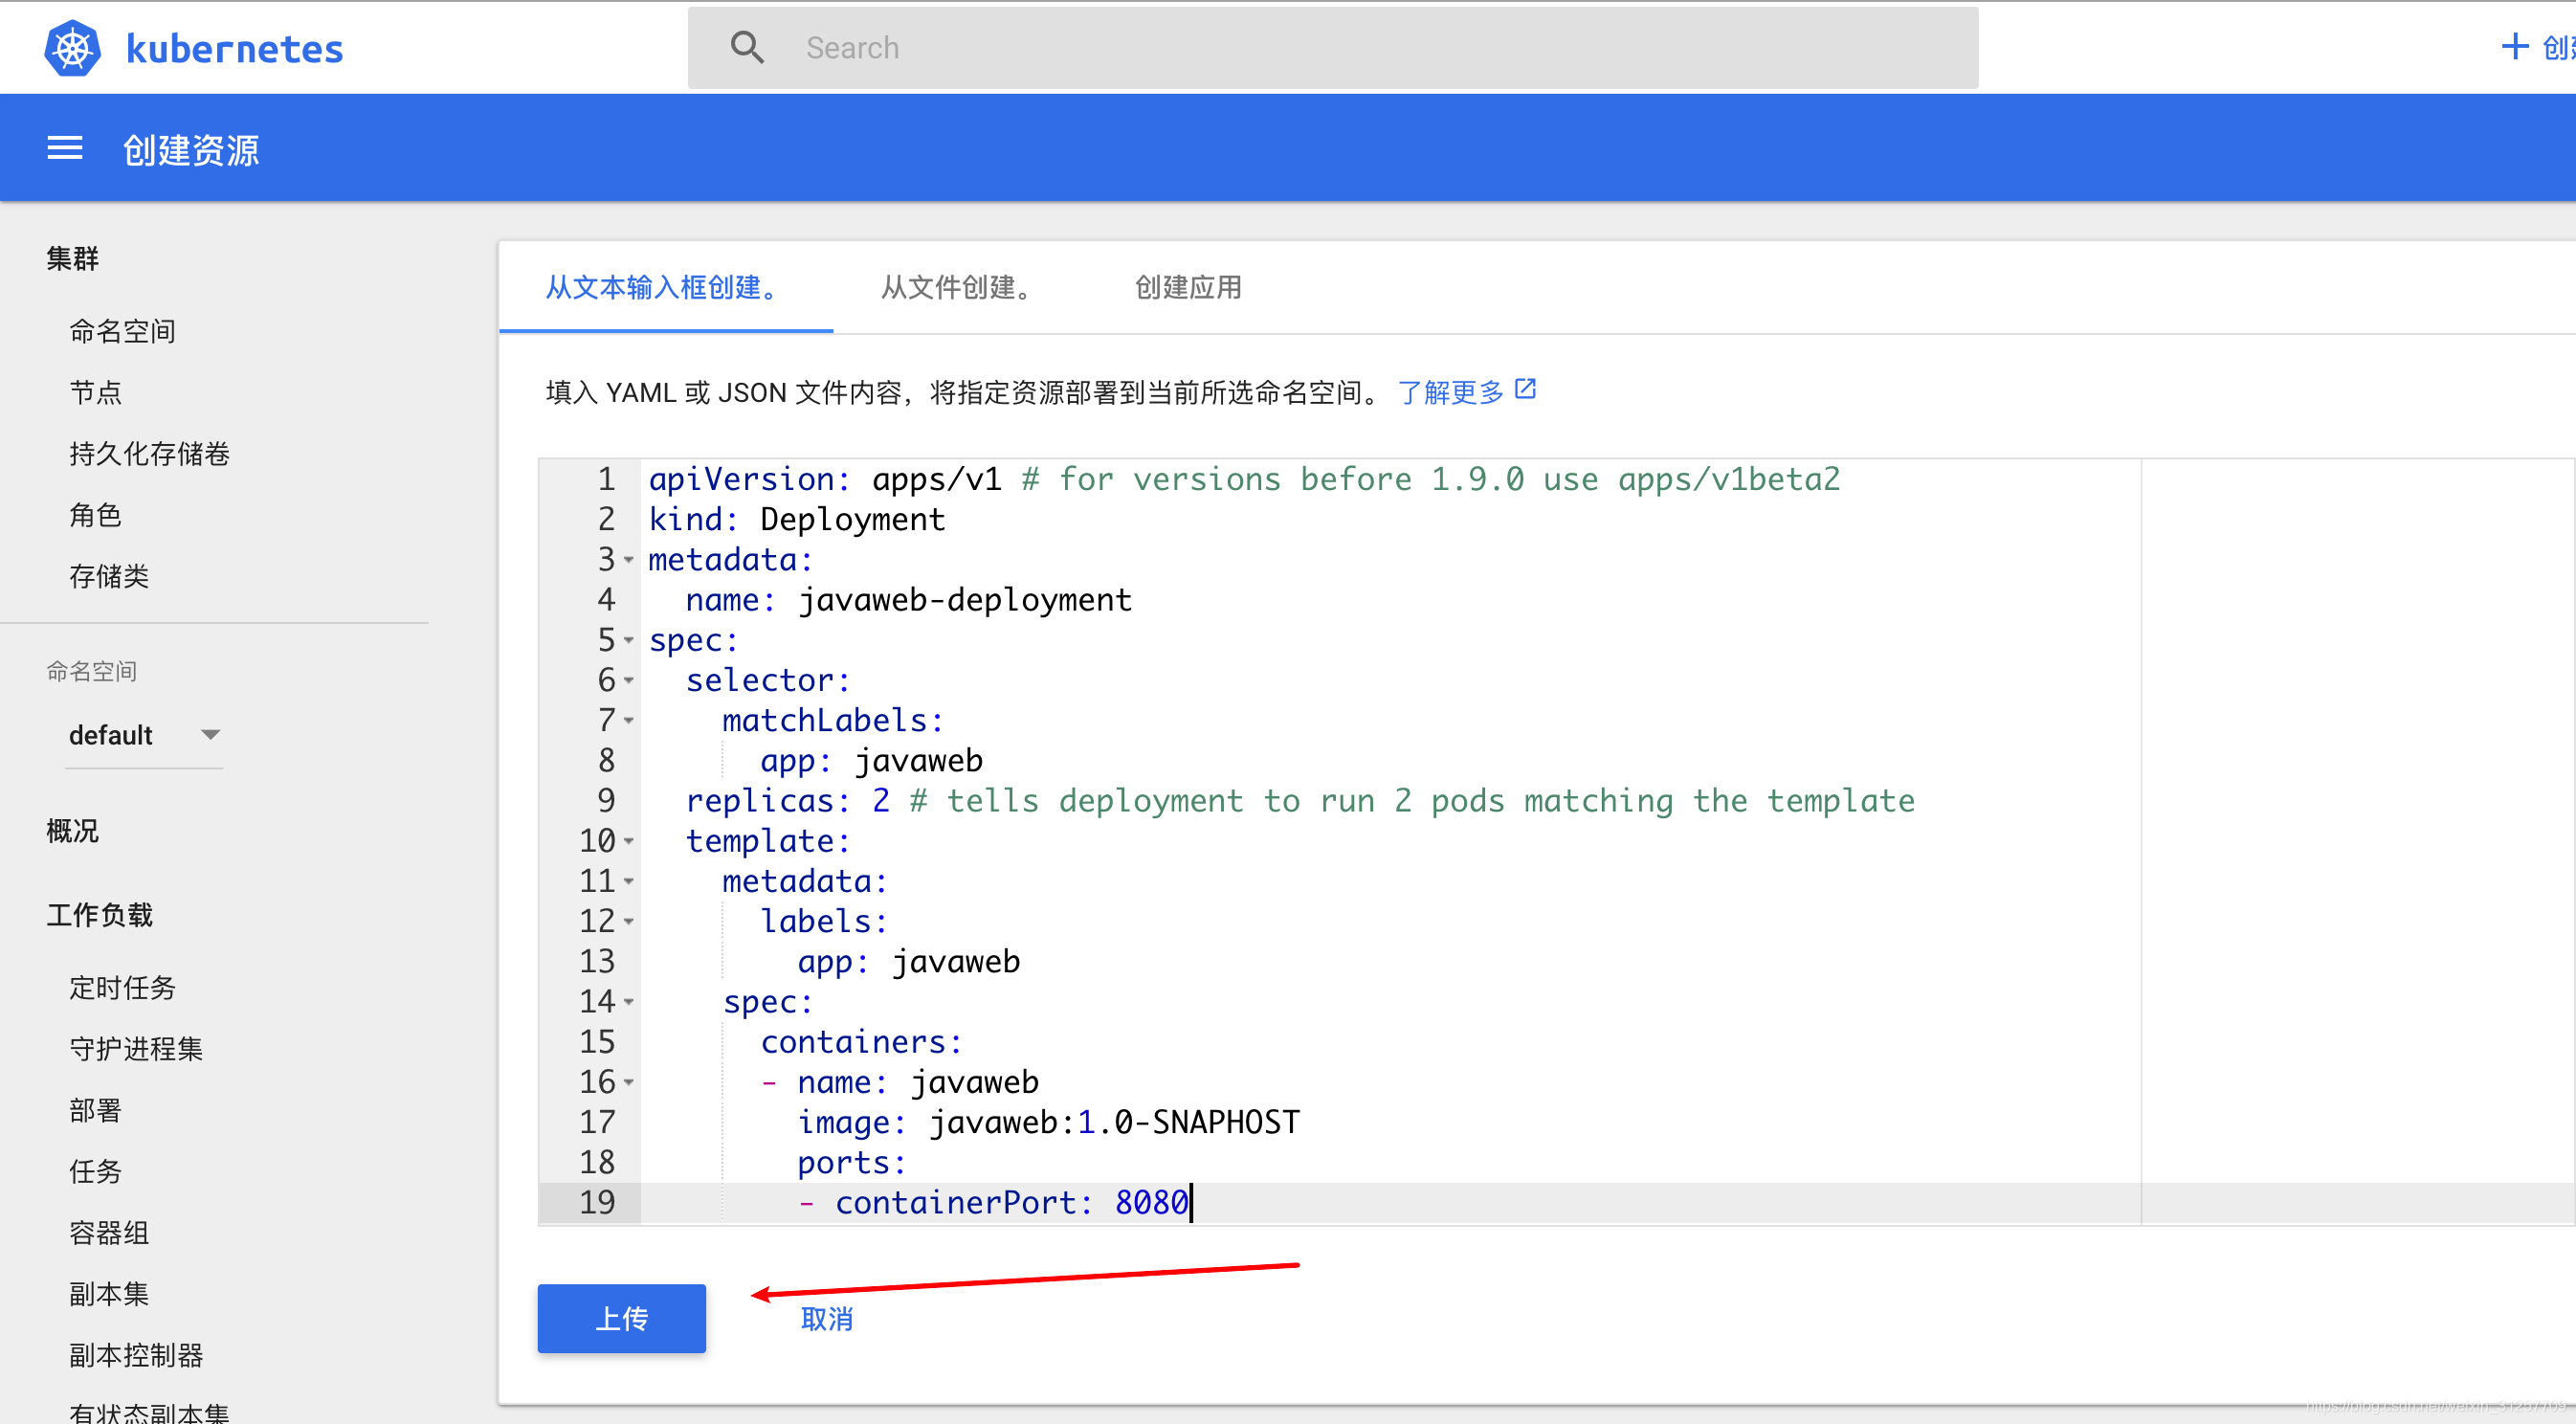Open 部署 deployments in the sidebar
Viewport: 2576px width, 1424px height.
[x=96, y=1110]
